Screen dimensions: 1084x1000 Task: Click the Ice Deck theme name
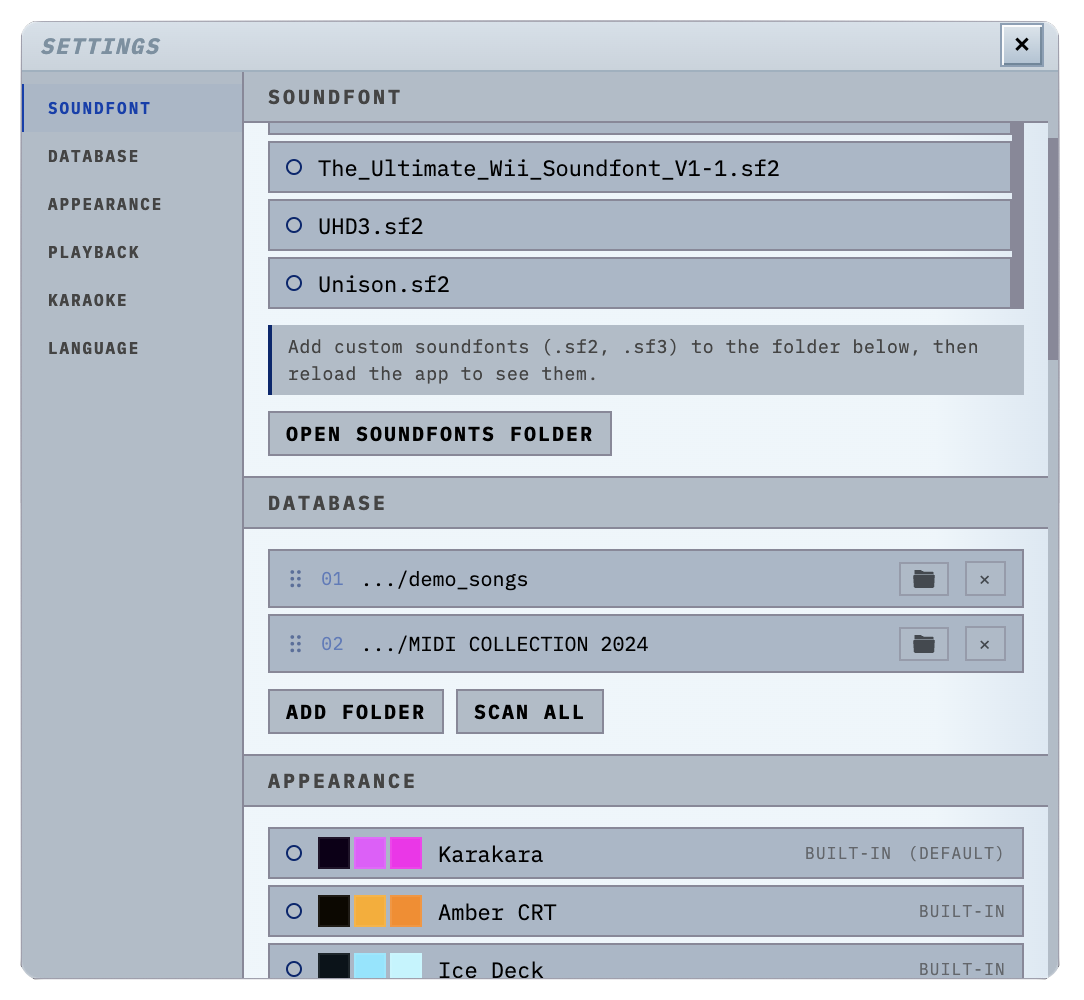pyautogui.click(x=491, y=969)
